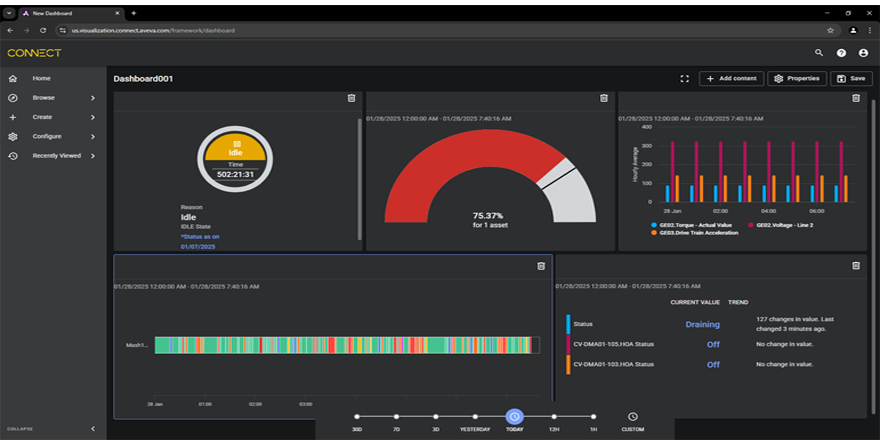880x444 pixels.
Task: Expand the Create submenu arrow
Action: pos(93,117)
